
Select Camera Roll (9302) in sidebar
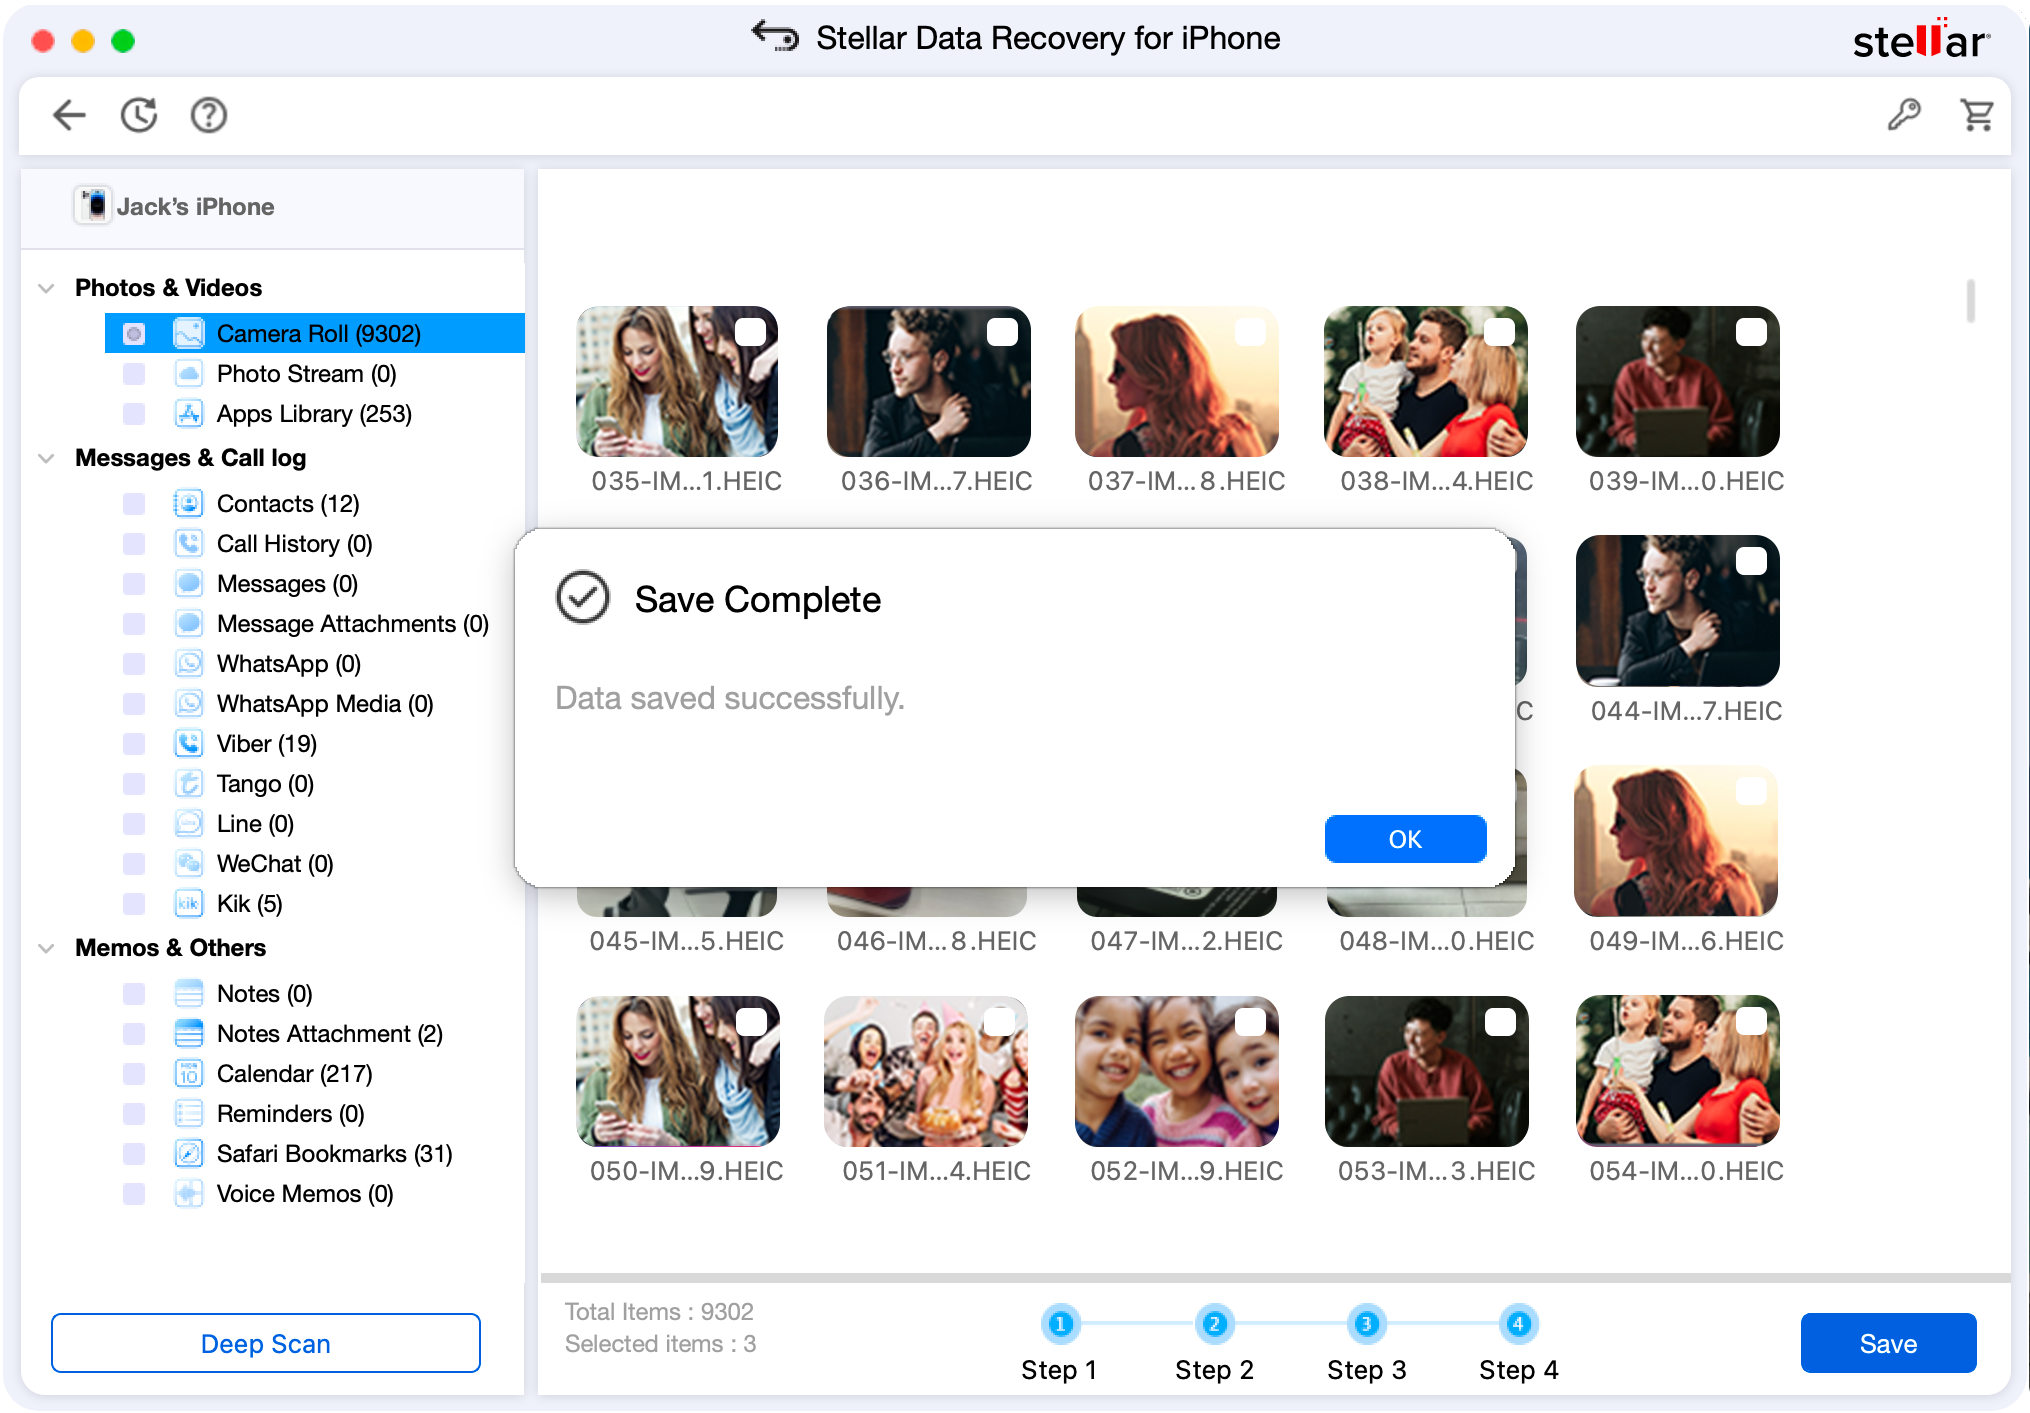click(x=318, y=333)
